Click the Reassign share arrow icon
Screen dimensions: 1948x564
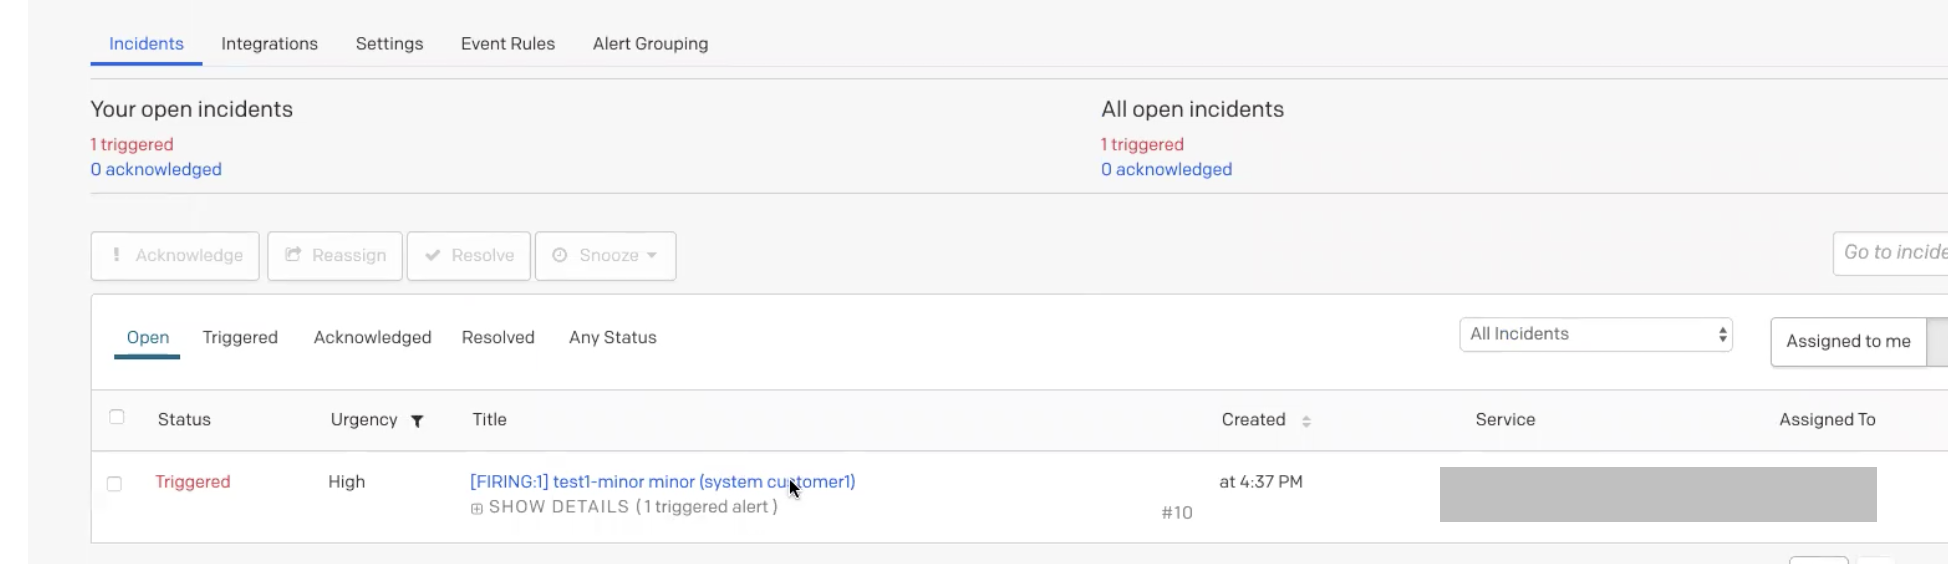tap(293, 255)
